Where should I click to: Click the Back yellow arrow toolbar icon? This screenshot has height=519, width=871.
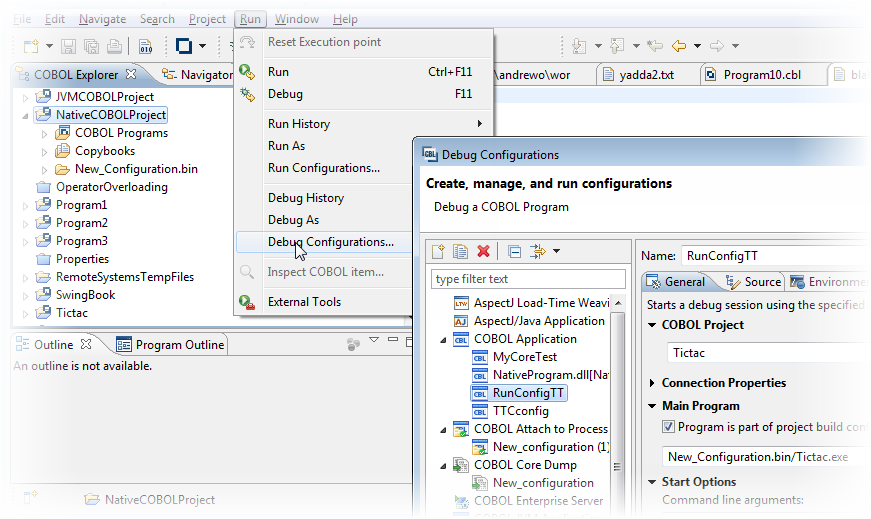[x=679, y=46]
